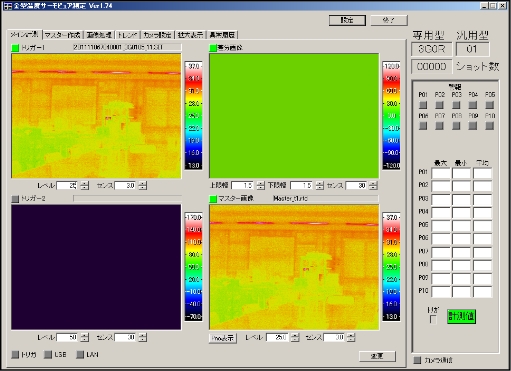
Task: Click the カメラ通信 status indicator
Action: 417,360
